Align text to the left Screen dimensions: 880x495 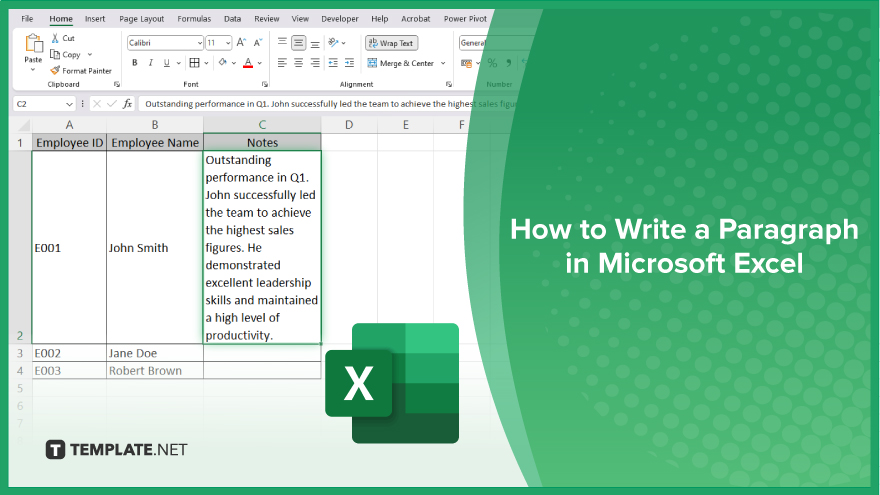[282, 63]
